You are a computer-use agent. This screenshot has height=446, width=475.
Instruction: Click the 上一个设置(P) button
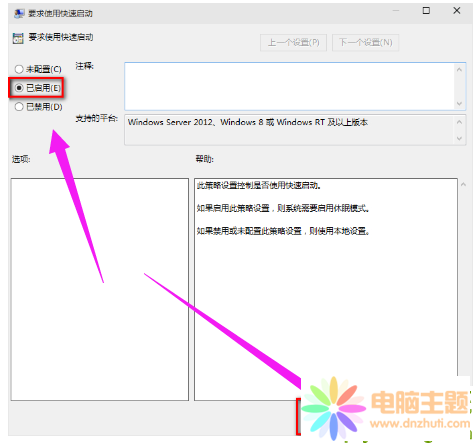click(x=293, y=42)
